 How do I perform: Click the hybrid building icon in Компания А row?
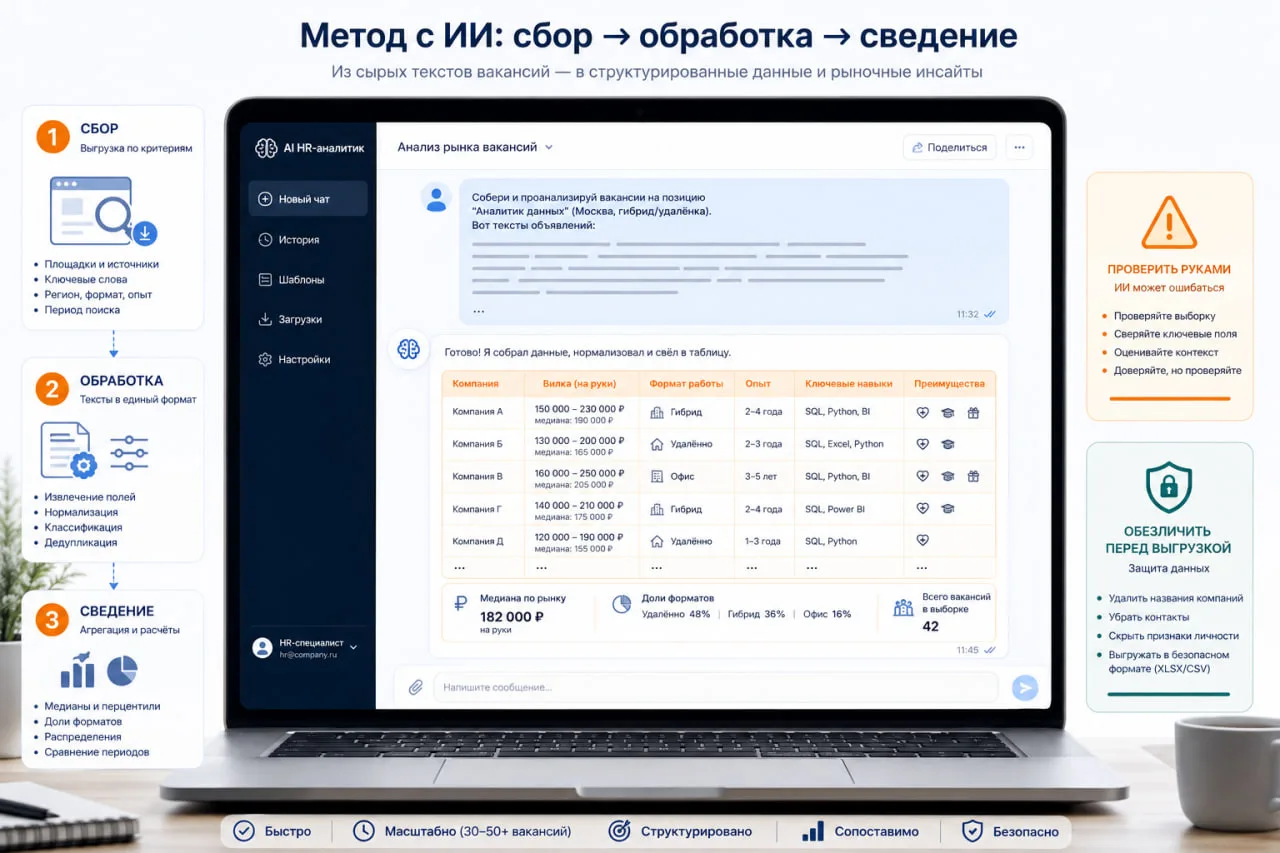coord(657,412)
